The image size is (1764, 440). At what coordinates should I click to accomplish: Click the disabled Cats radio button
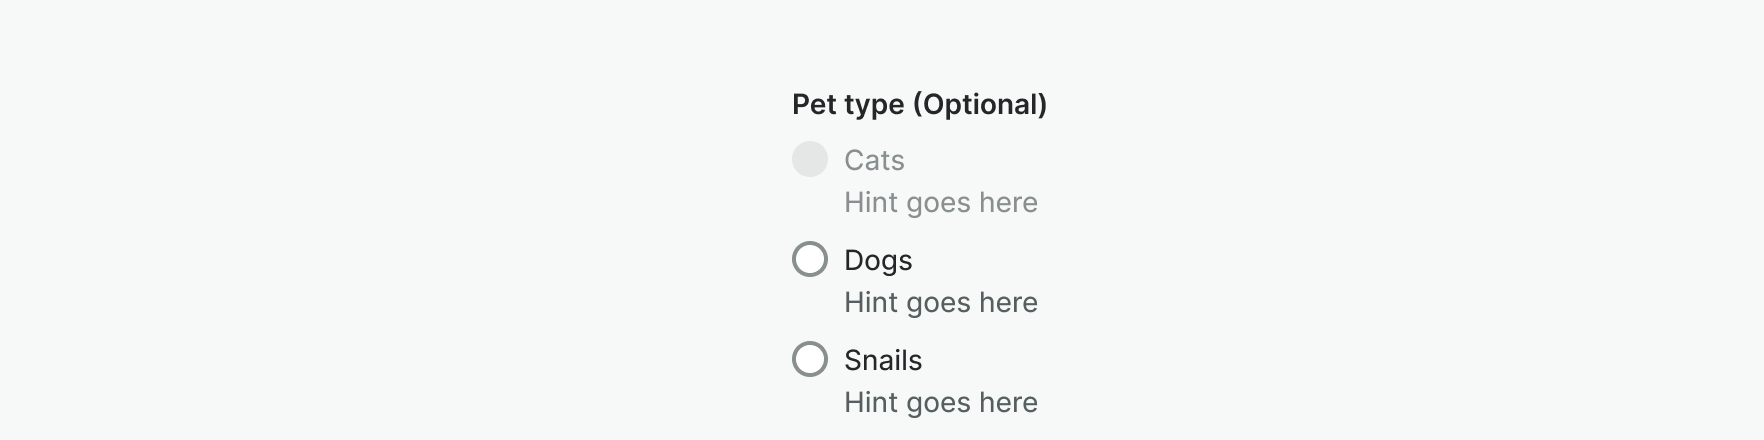coord(810,159)
